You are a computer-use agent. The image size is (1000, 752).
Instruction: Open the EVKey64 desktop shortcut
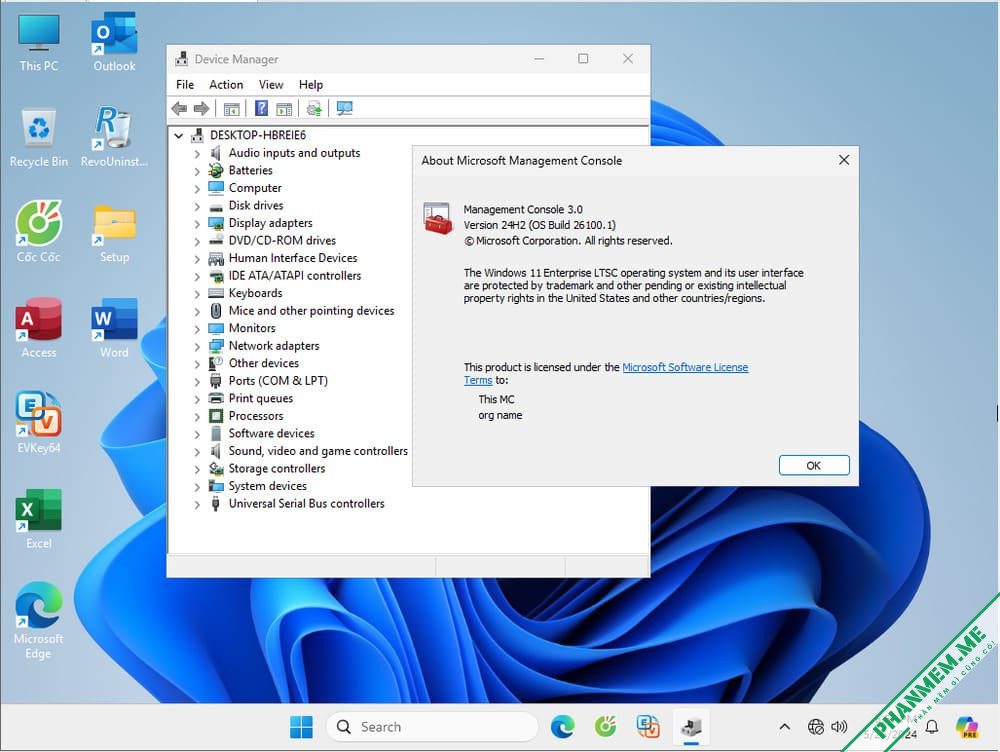(38, 423)
